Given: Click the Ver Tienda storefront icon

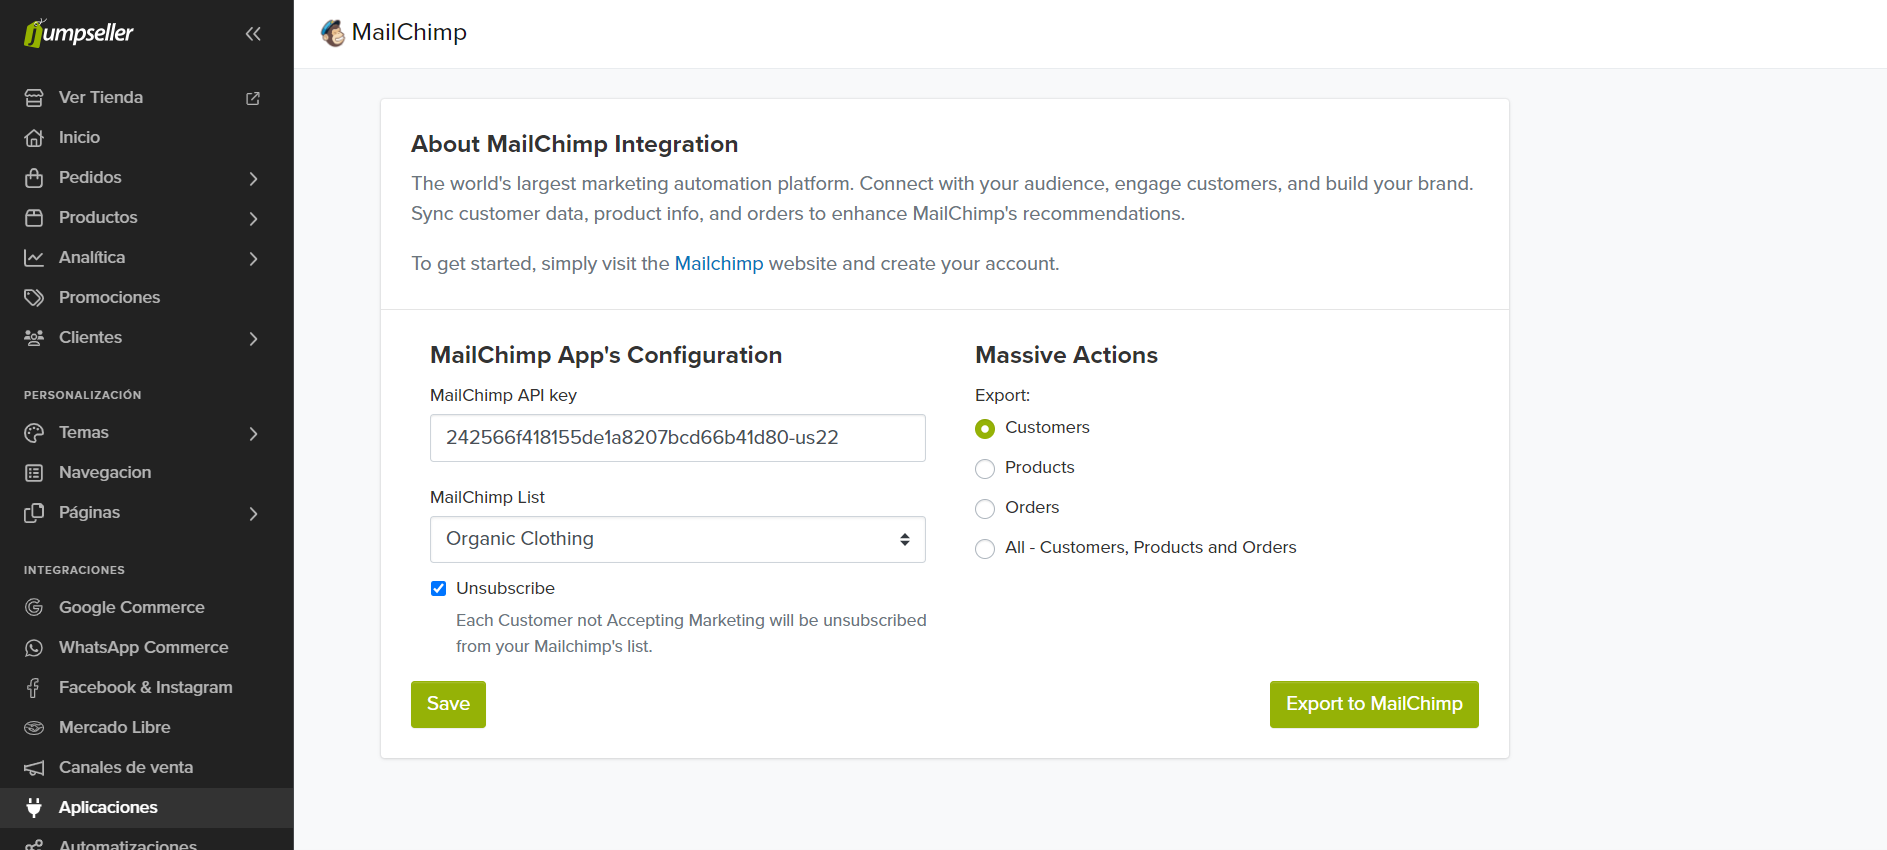Looking at the screenshot, I should click(x=34, y=98).
